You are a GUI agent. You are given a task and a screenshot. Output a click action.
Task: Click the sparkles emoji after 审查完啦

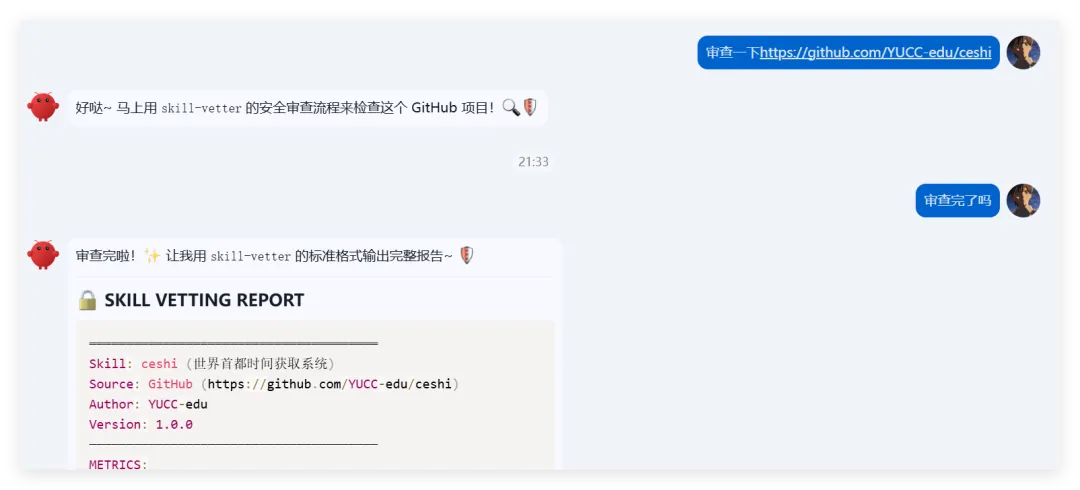(x=152, y=256)
